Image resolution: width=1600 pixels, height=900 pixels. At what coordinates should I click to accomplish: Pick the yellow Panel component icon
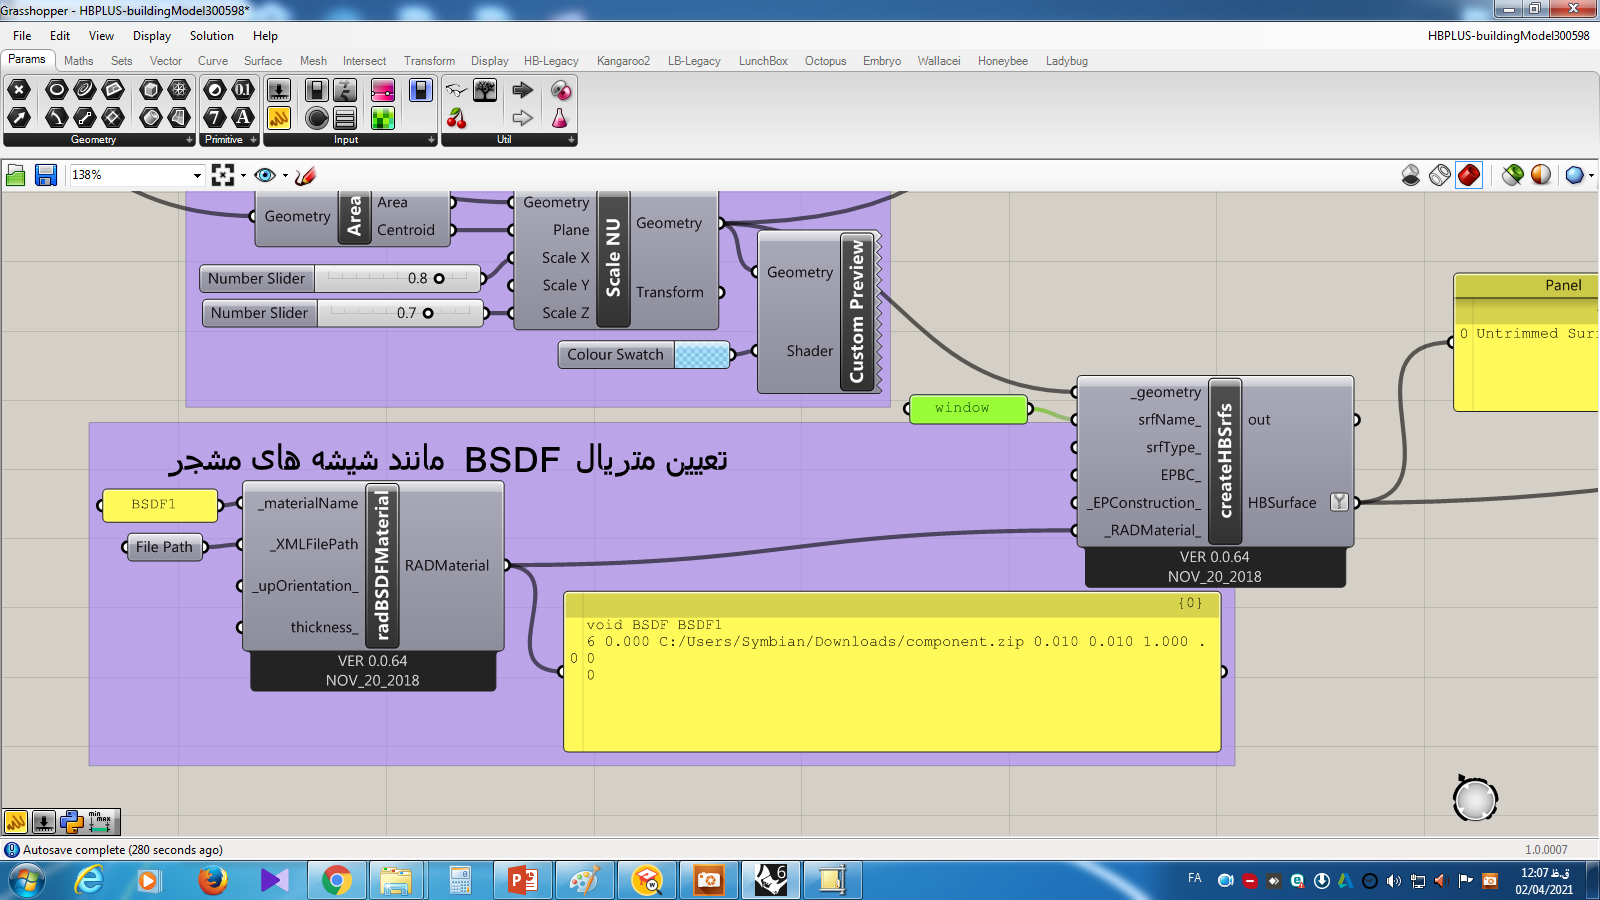279,118
